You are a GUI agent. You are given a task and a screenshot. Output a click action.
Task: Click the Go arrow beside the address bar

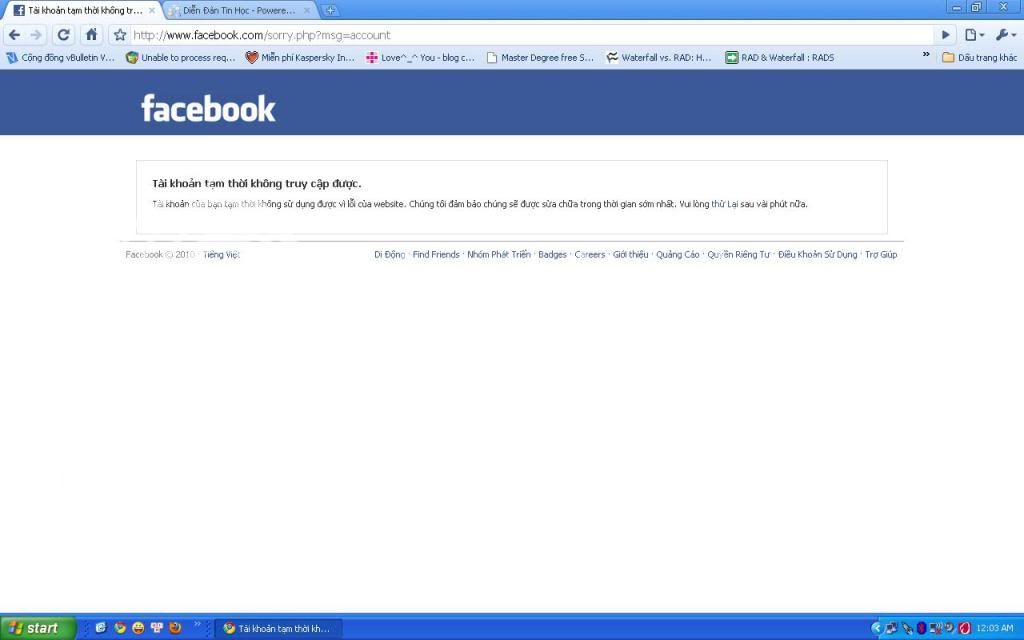pos(945,35)
